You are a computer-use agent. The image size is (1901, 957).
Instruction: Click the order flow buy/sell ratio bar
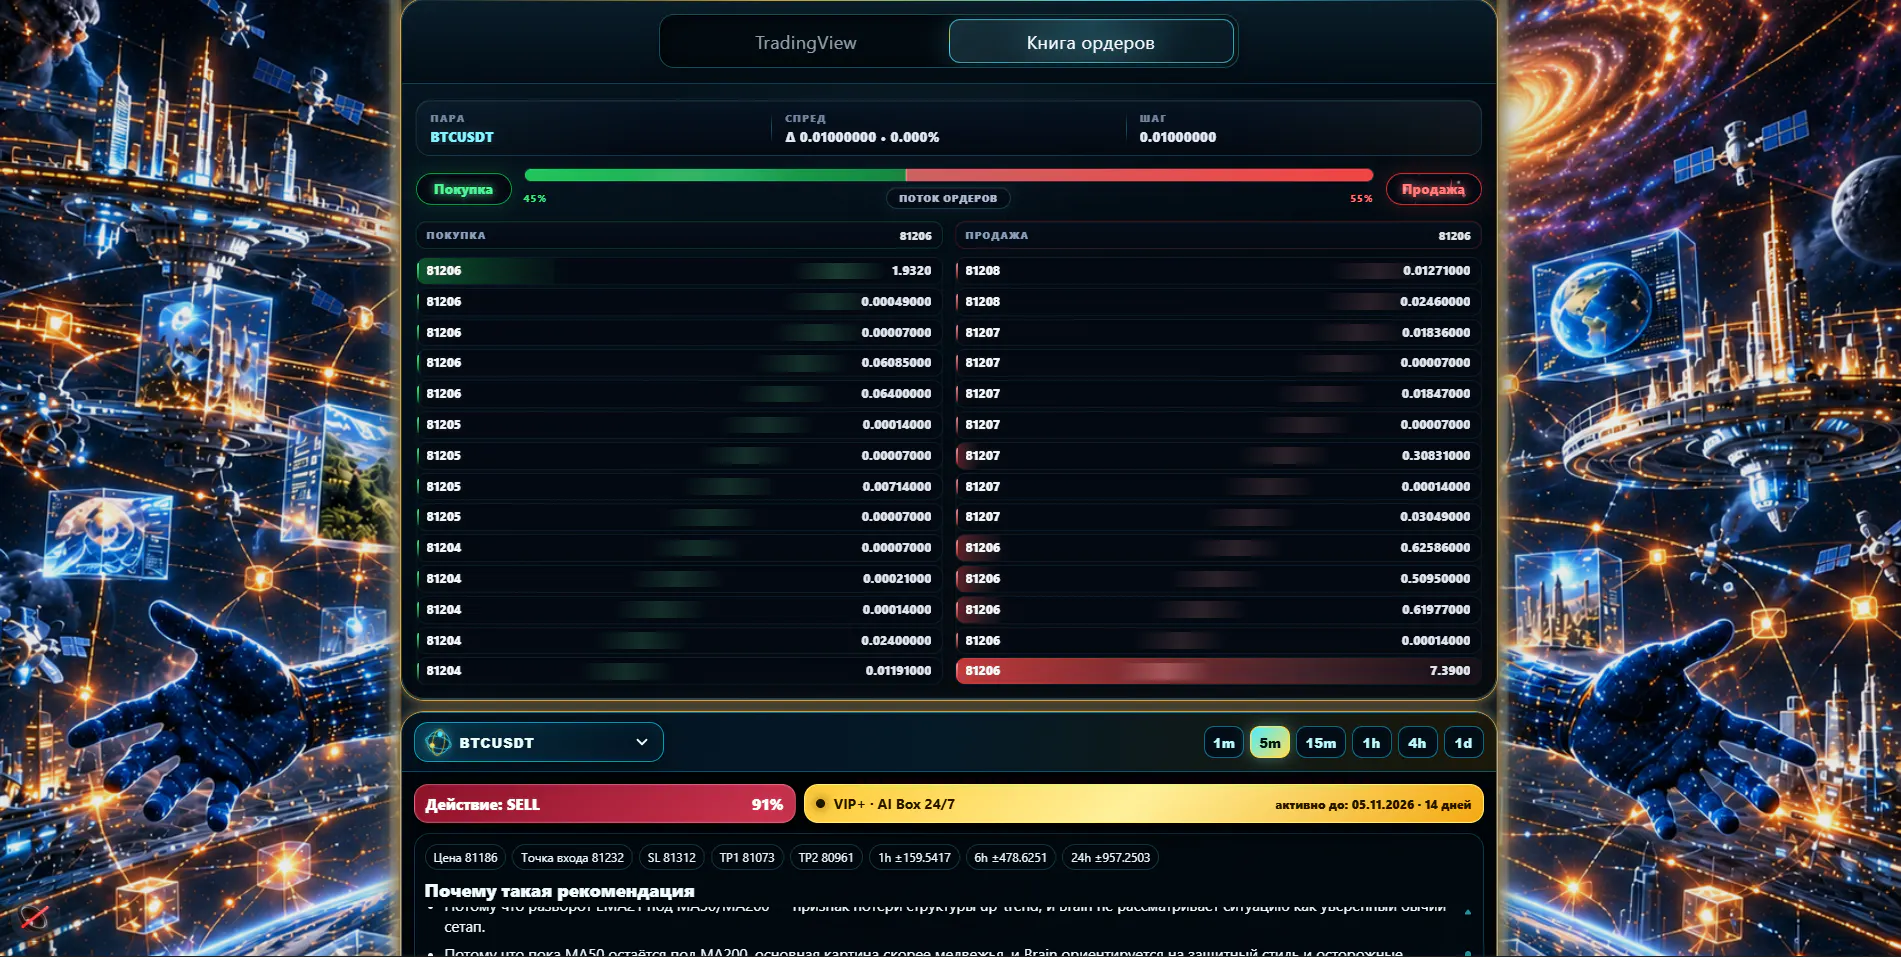948,175
